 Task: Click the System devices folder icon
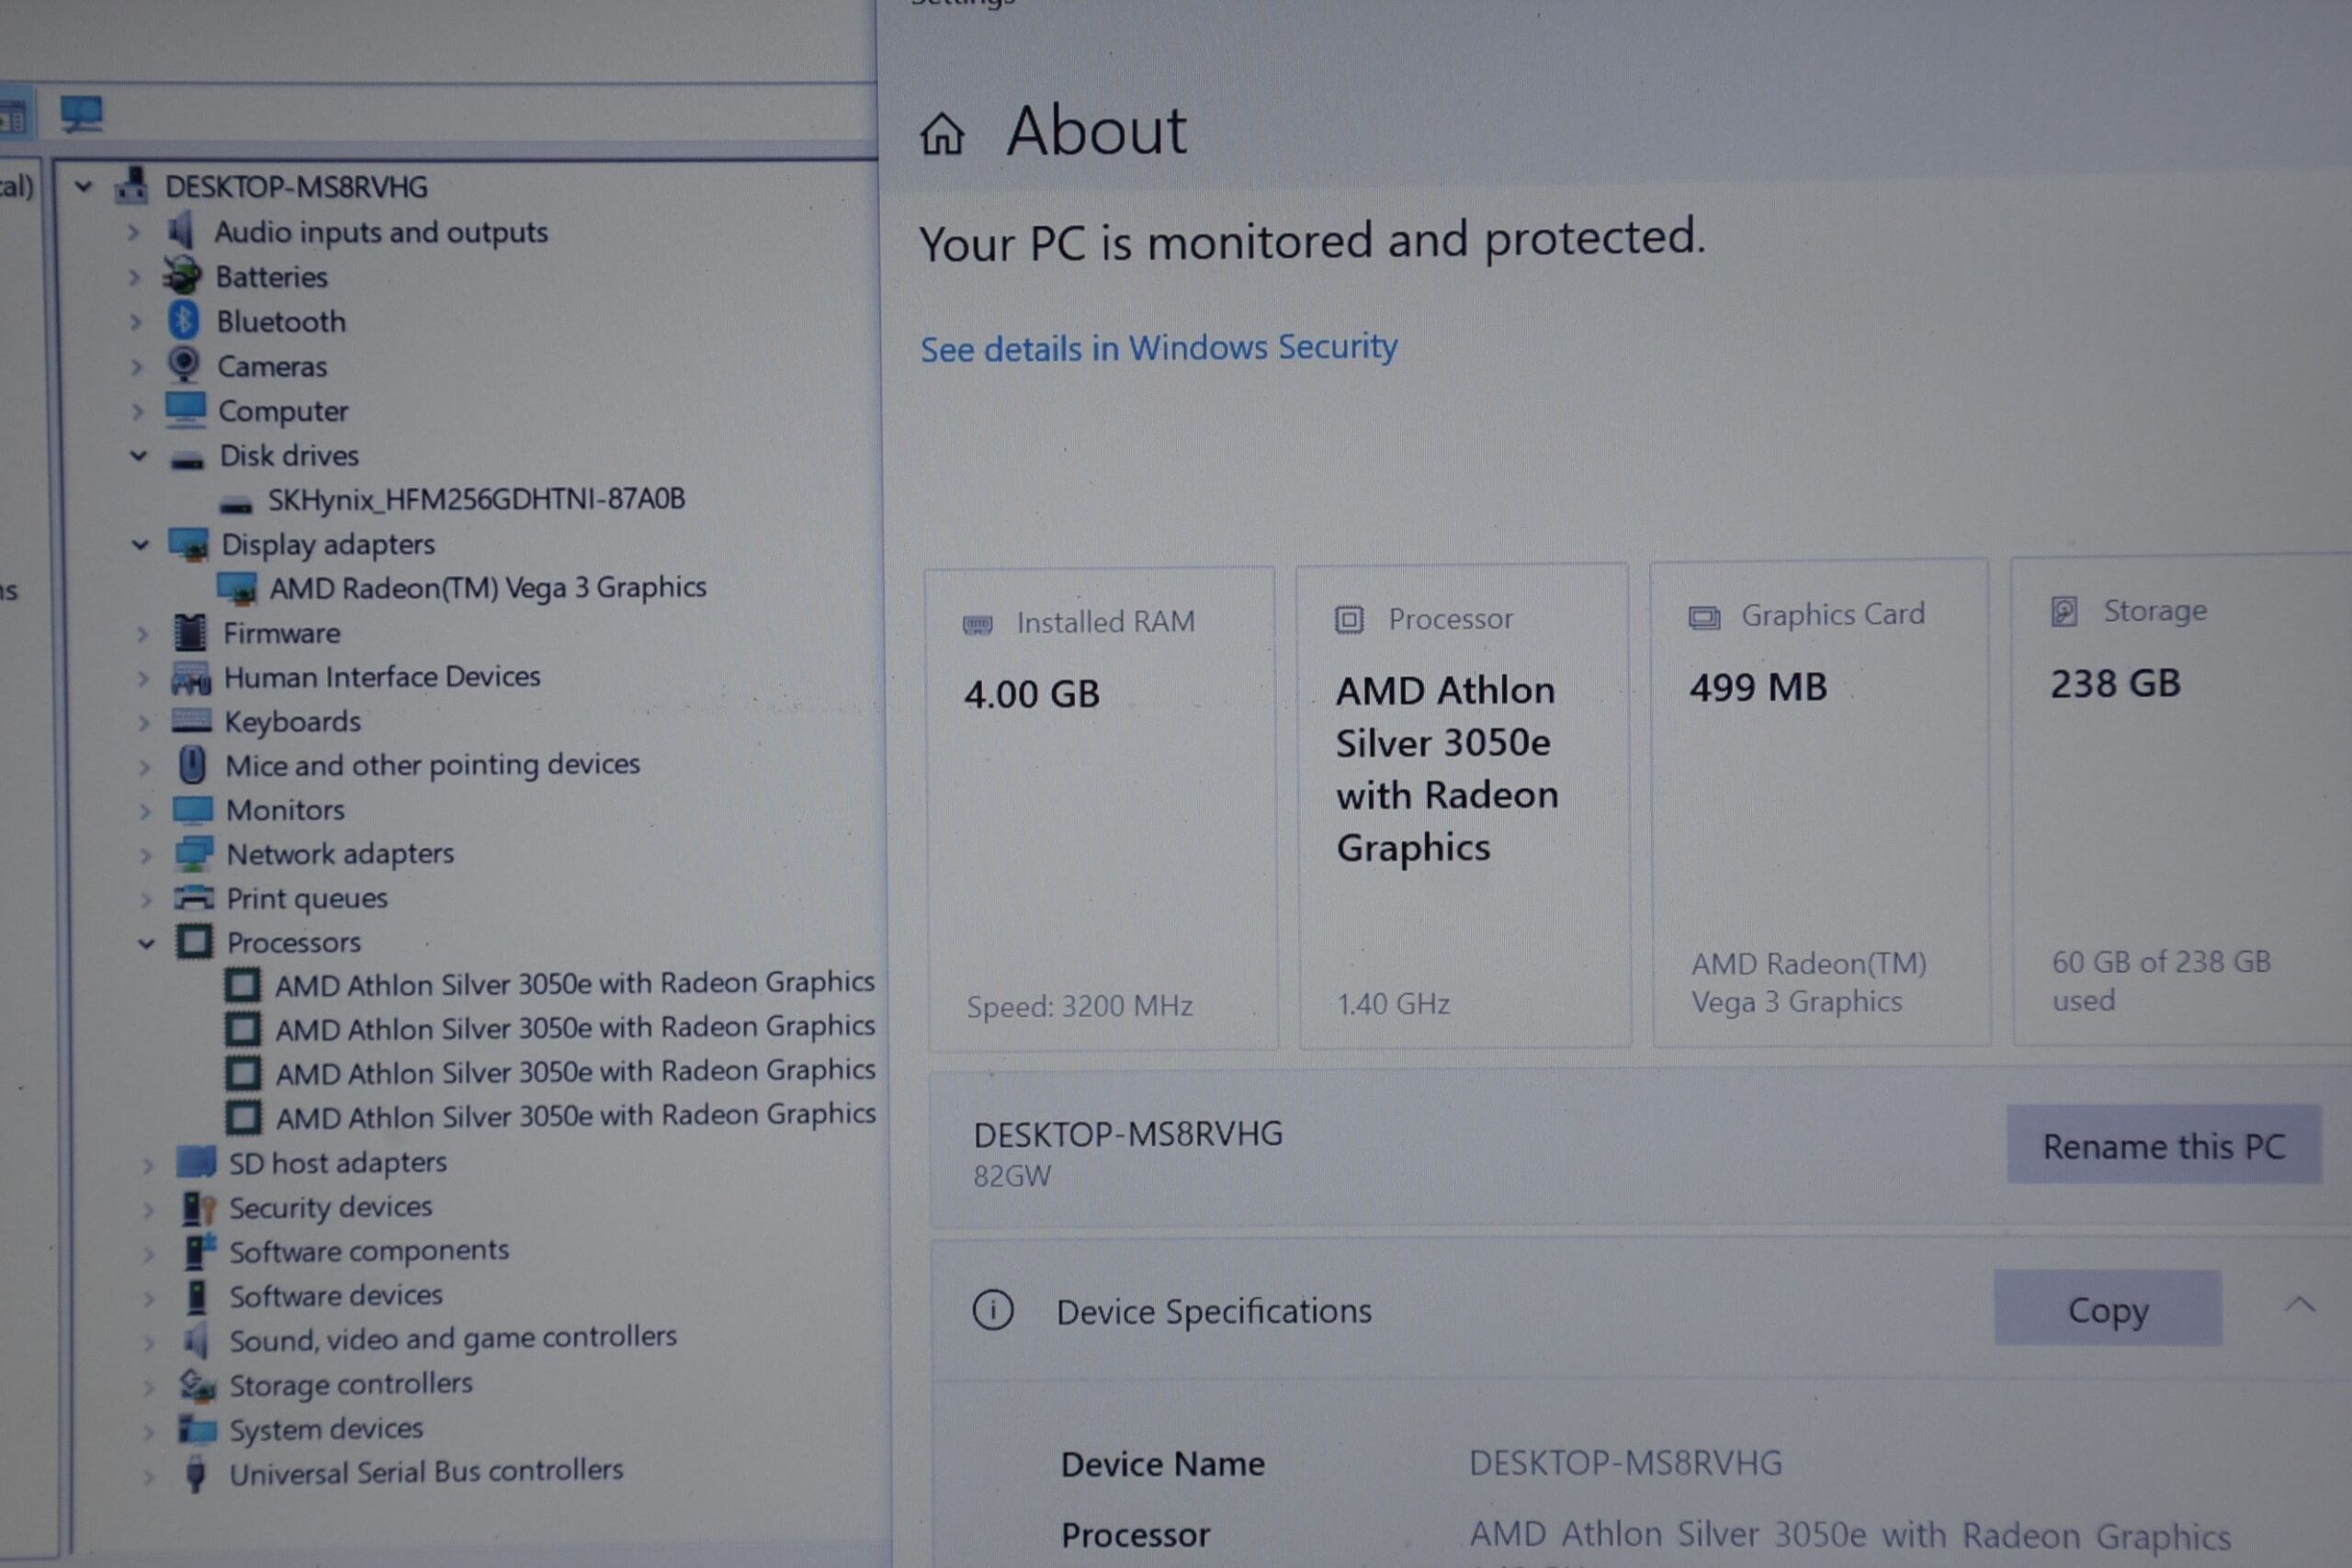[x=198, y=1429]
